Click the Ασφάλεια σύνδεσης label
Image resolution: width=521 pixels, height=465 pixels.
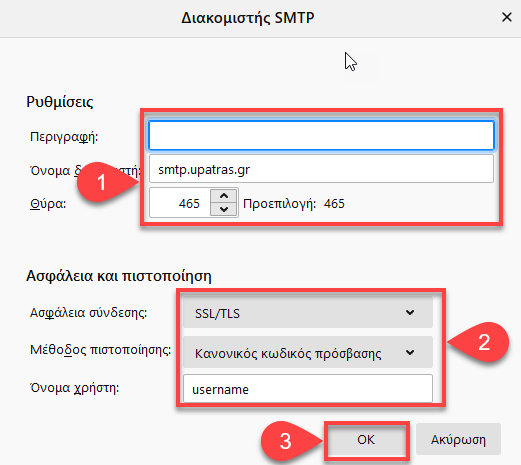[88, 313]
